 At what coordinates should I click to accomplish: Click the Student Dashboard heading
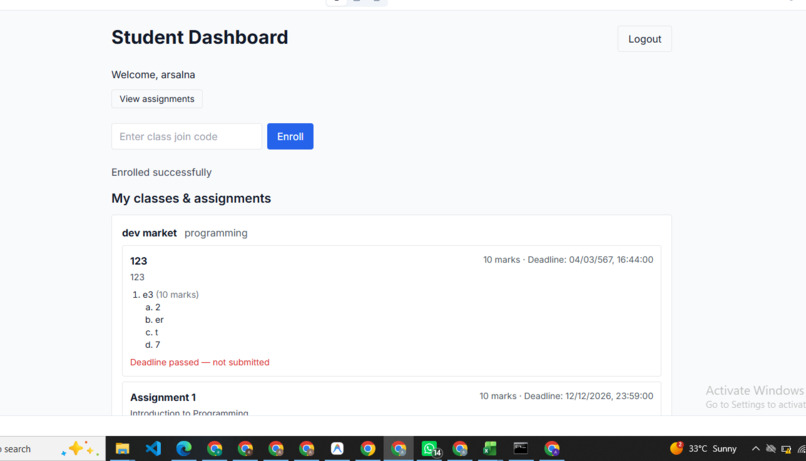tap(199, 38)
